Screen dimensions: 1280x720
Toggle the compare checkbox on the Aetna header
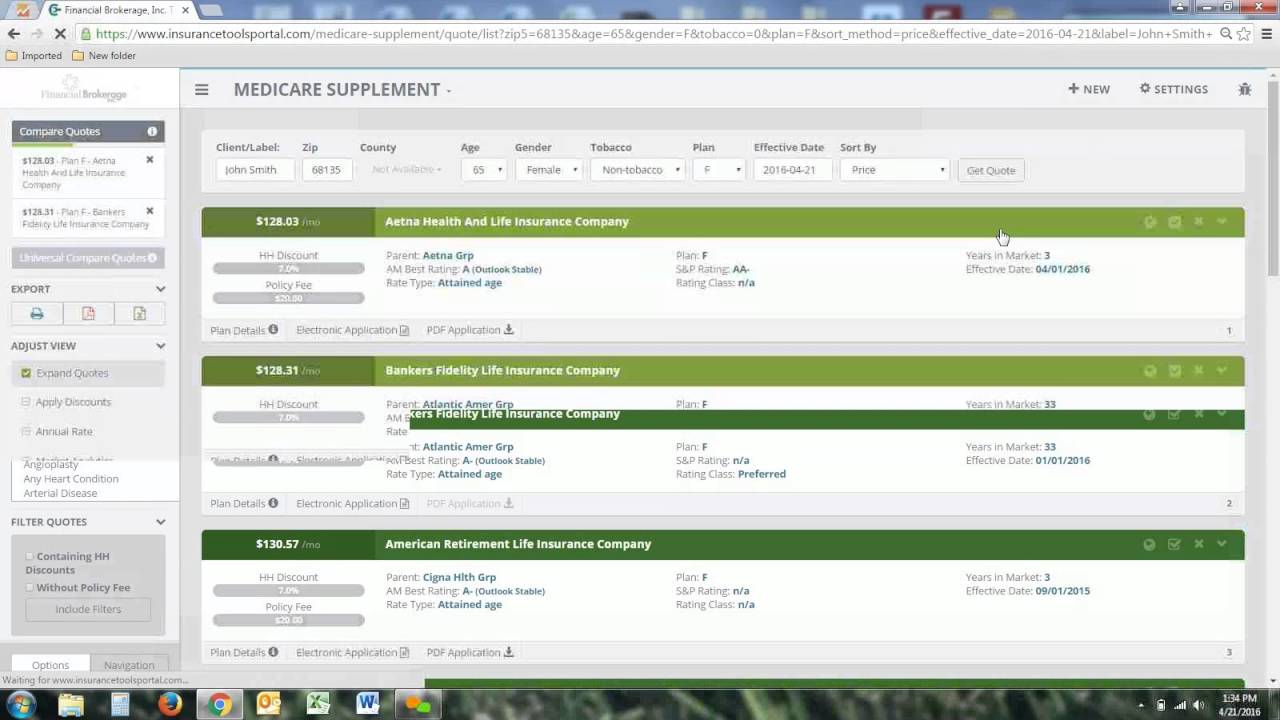click(x=1174, y=222)
